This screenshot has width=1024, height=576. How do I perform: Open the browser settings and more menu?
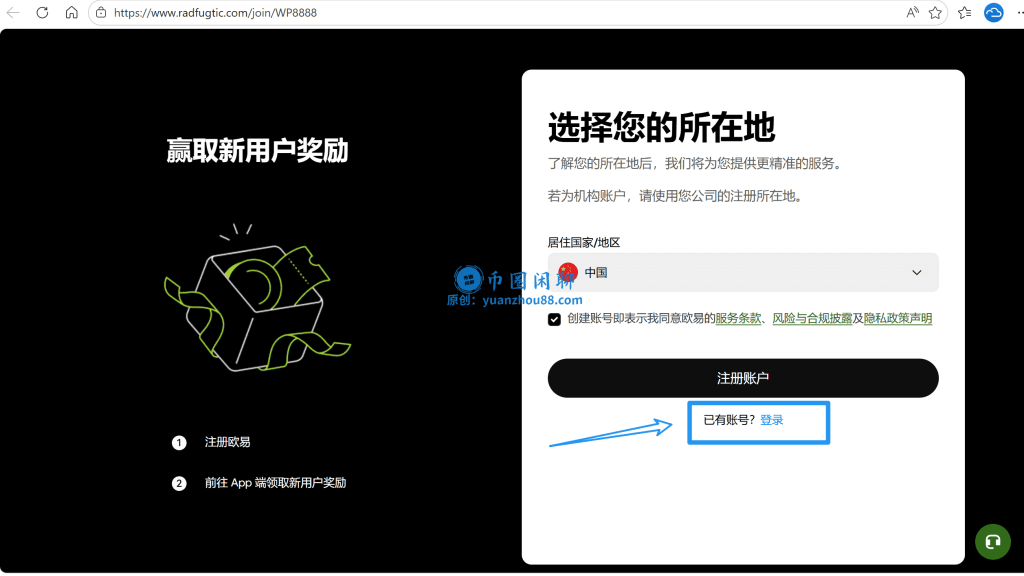(1019, 12)
